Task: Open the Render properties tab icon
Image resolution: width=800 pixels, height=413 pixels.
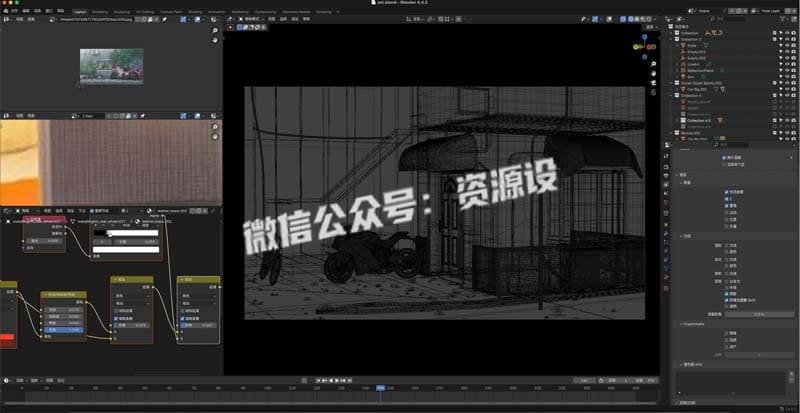Action: [666, 167]
